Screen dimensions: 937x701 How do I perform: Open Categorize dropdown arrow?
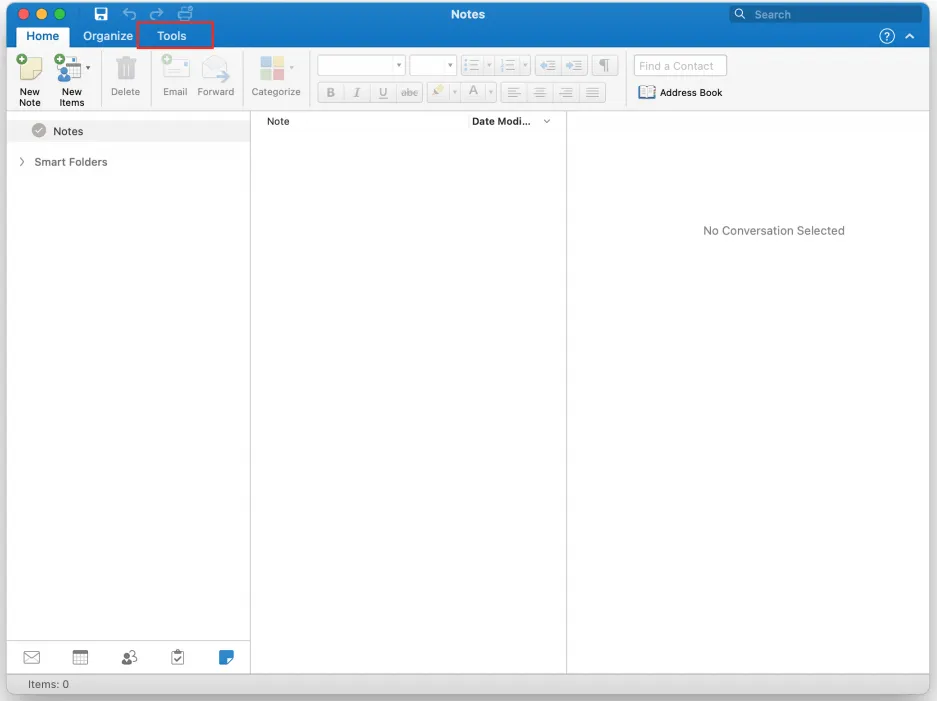[292, 68]
